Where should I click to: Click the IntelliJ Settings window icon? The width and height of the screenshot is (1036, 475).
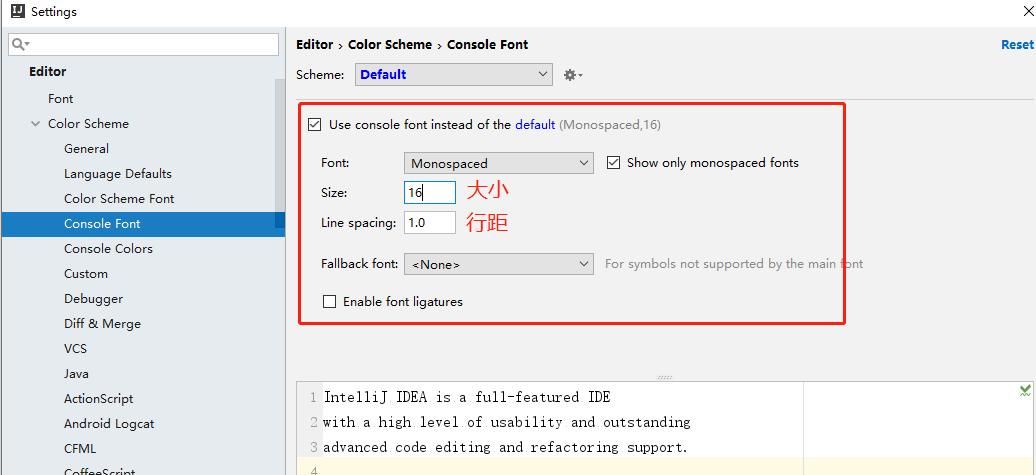coord(18,11)
